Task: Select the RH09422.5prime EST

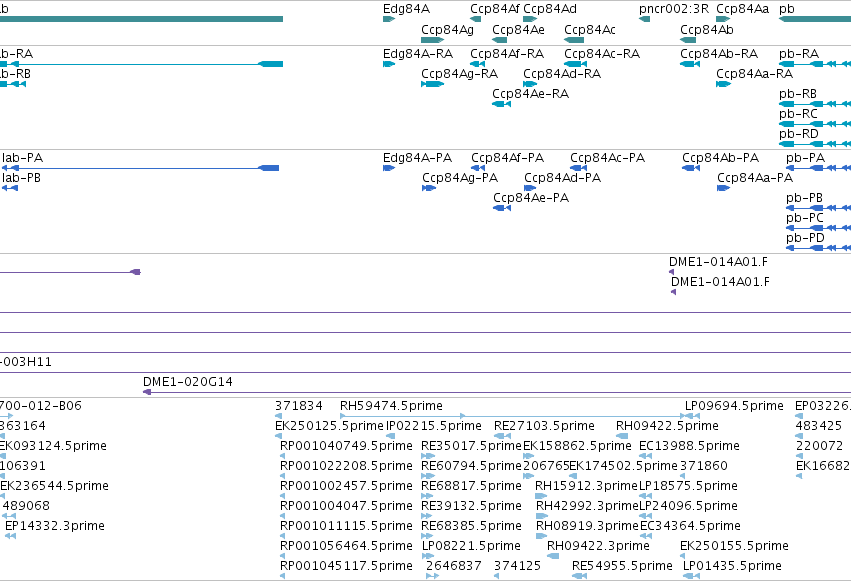Action: [622, 436]
